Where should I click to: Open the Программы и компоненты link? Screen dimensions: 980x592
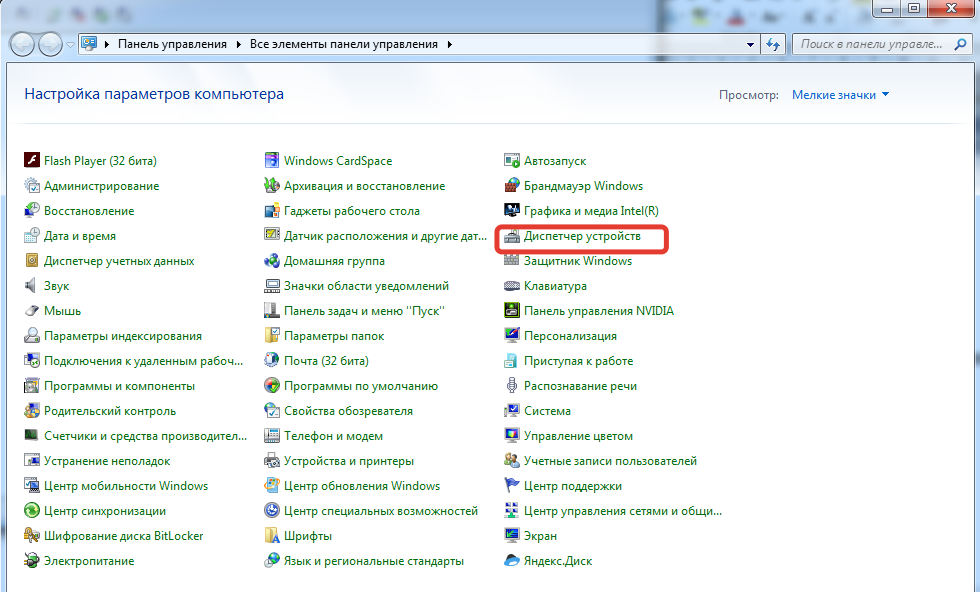click(119, 386)
